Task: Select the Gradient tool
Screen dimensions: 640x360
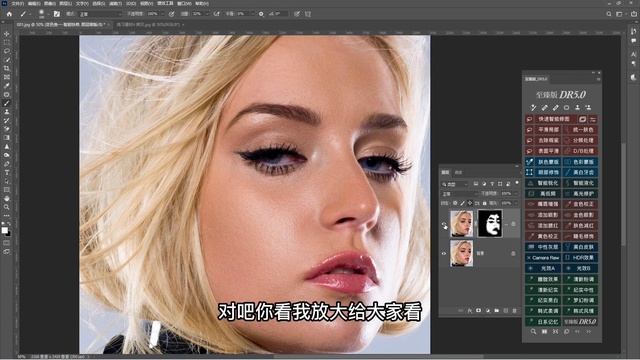Action: point(7,138)
